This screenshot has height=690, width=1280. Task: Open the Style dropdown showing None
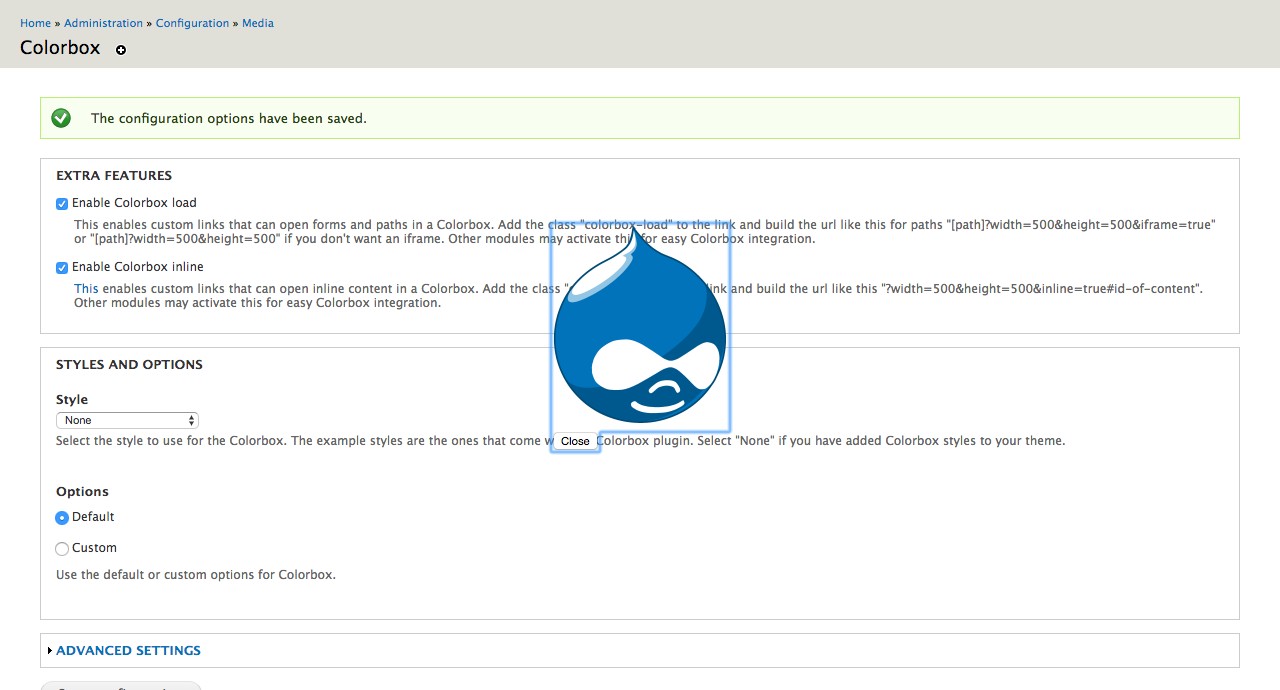(127, 420)
